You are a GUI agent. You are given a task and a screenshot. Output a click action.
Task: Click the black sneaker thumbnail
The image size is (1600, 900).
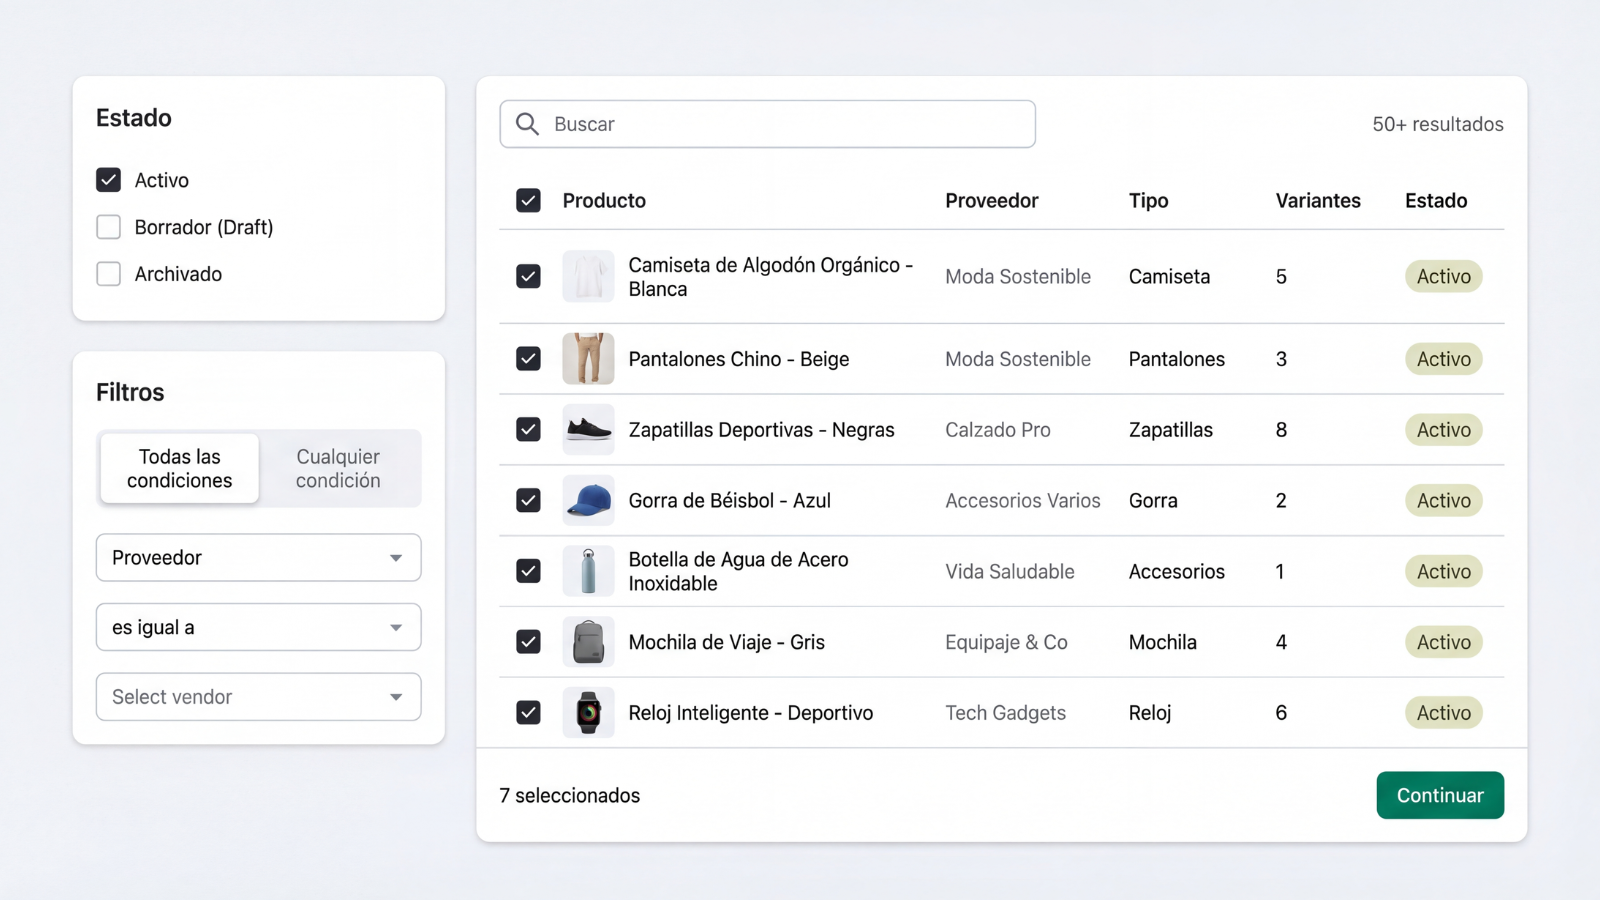pos(589,429)
